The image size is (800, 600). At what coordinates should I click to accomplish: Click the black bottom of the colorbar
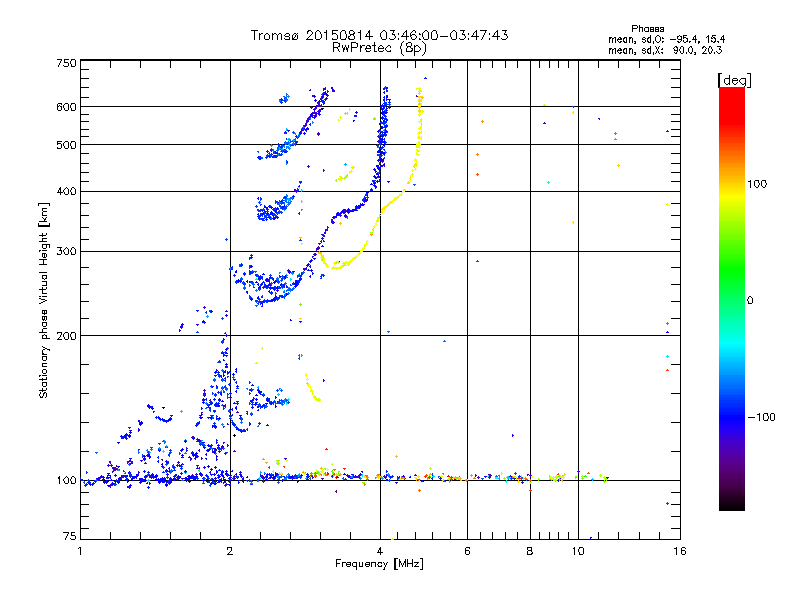[732, 503]
